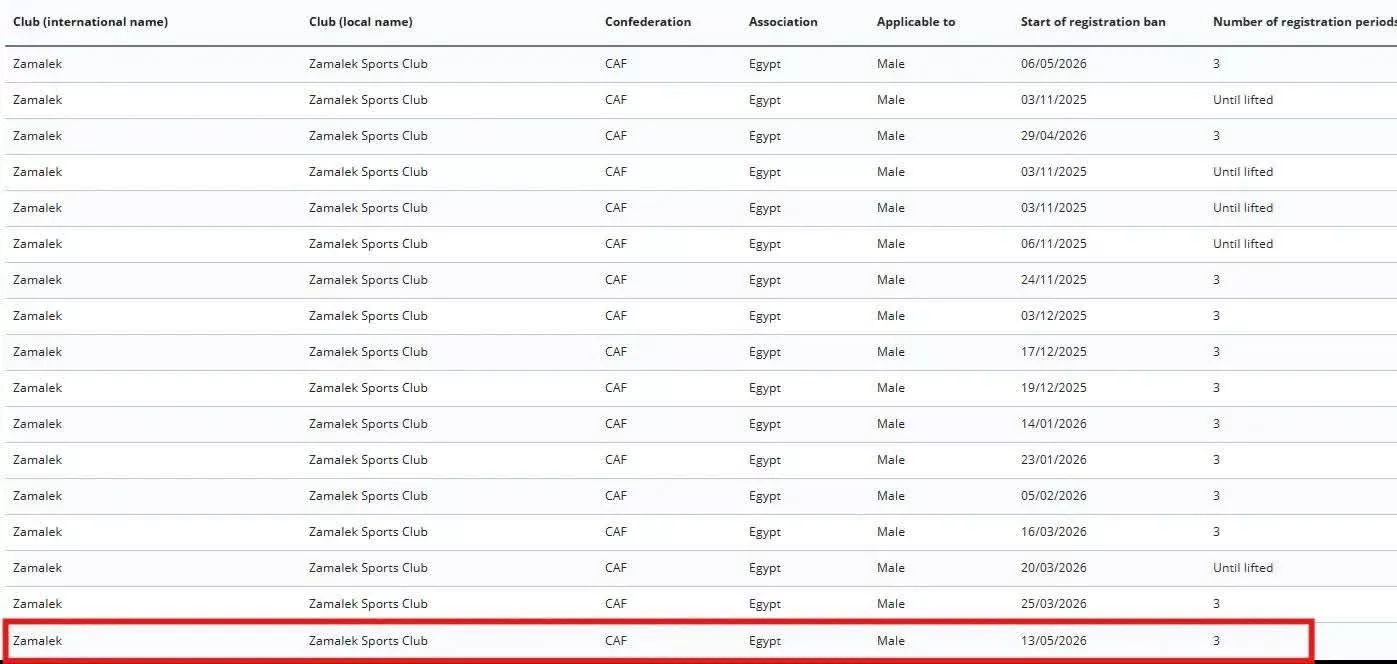Click CAF in the 29/04/2026 row
The image size is (1397, 664).
click(x=616, y=136)
